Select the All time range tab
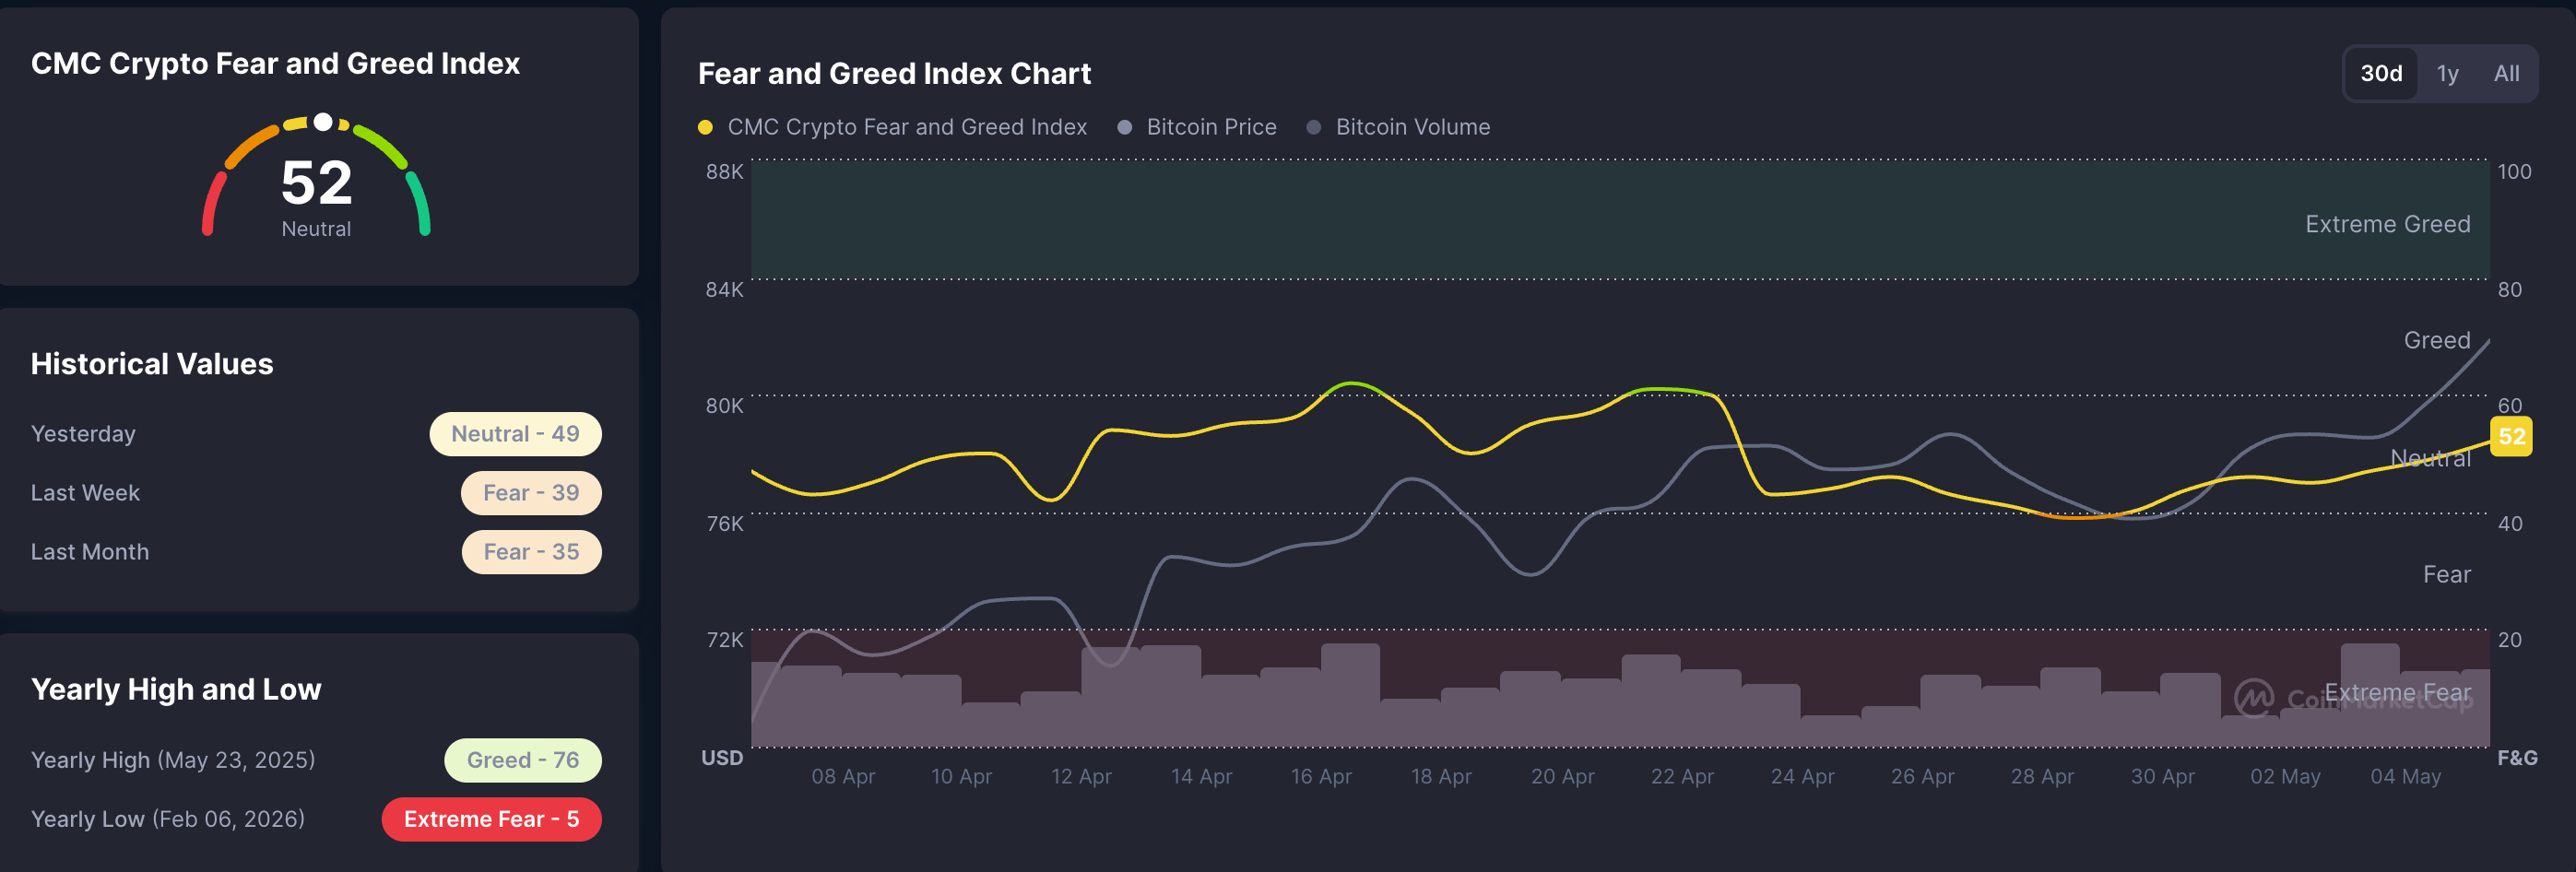Viewport: 2576px width, 872px height. tap(2506, 73)
